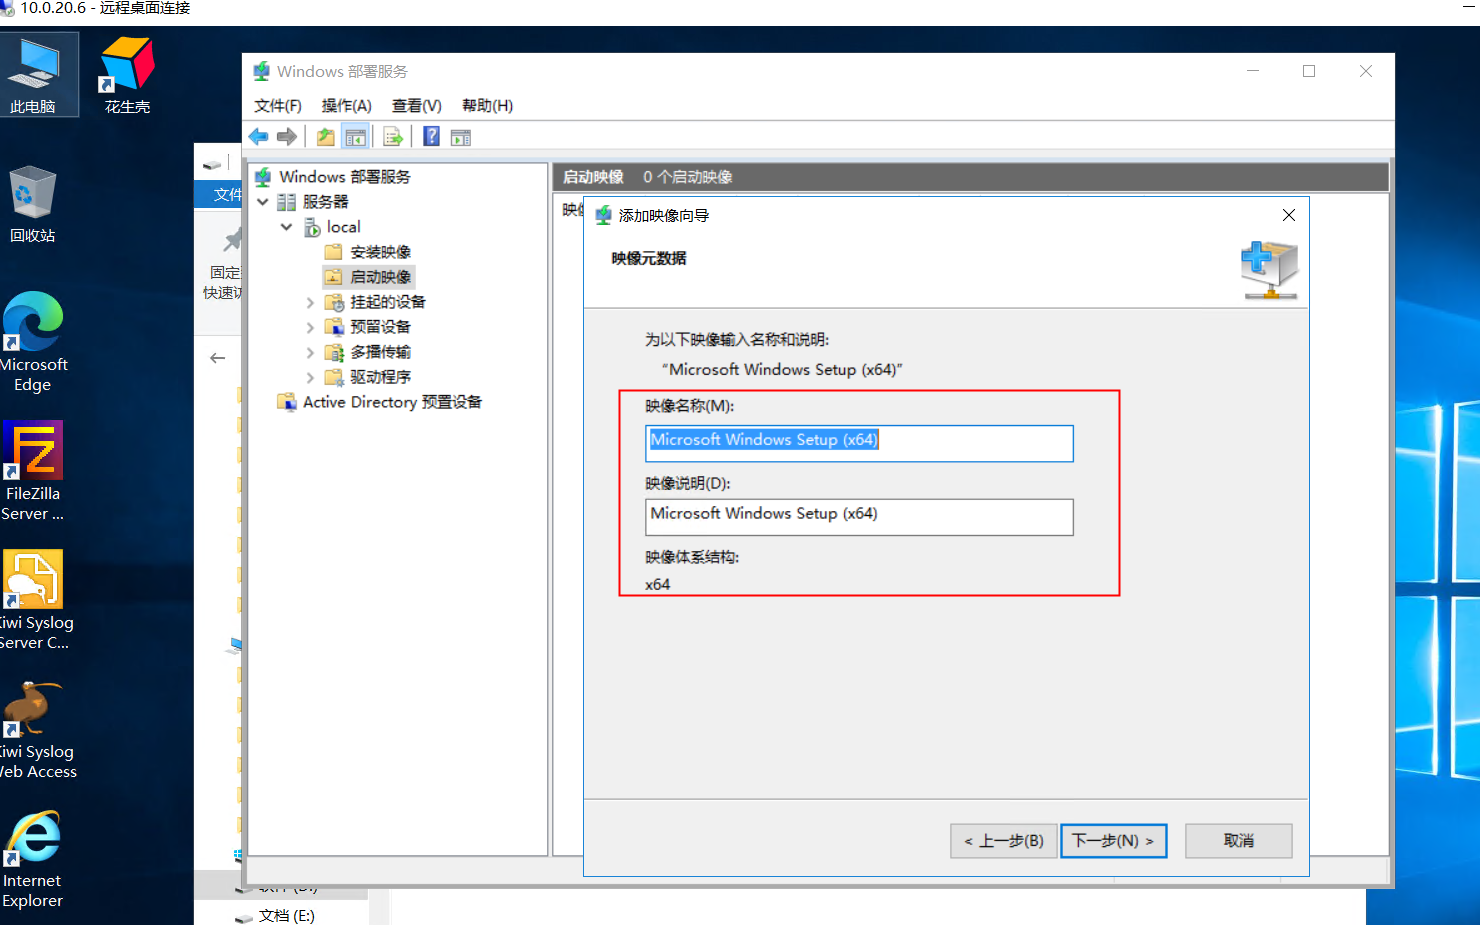Screen dimensions: 1480x925
Task: Open 花生壳 desktop shortcut
Action: (127, 75)
